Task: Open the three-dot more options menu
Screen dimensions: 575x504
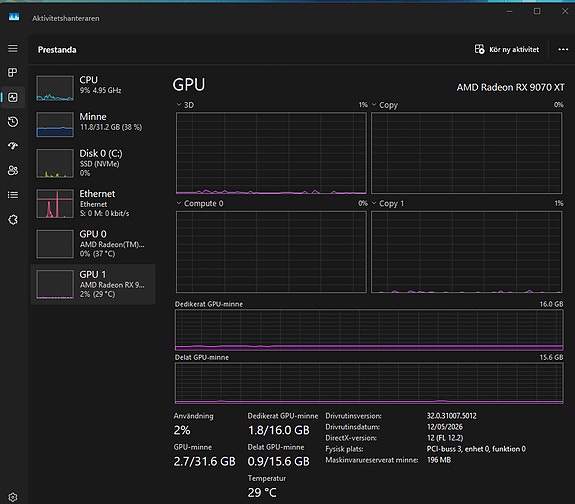Action: tap(563, 50)
